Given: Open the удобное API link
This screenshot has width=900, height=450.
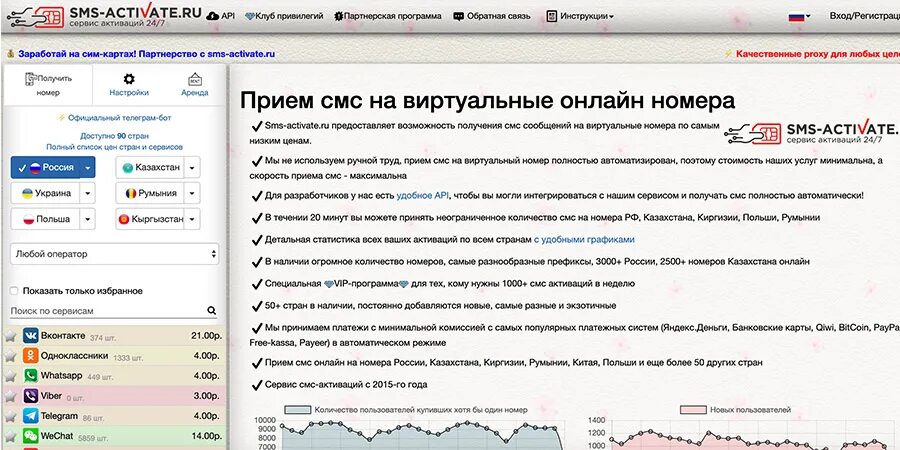Looking at the screenshot, I should [422, 196].
